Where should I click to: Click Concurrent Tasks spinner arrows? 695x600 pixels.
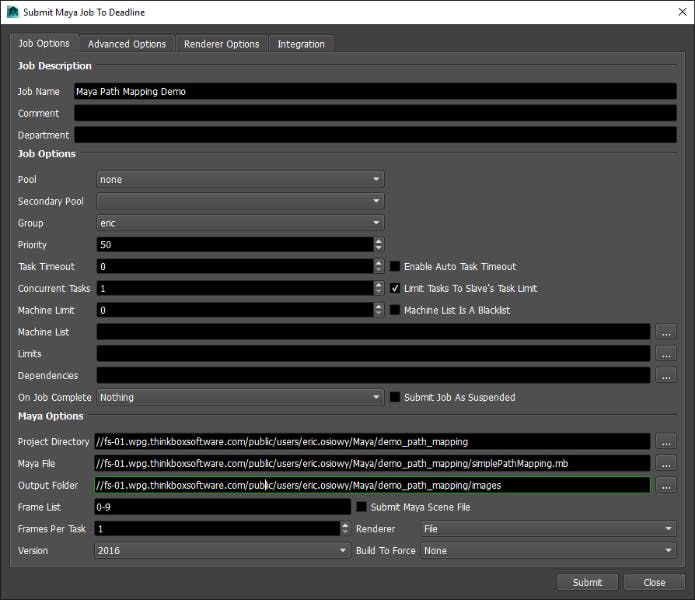pyautogui.click(x=379, y=288)
